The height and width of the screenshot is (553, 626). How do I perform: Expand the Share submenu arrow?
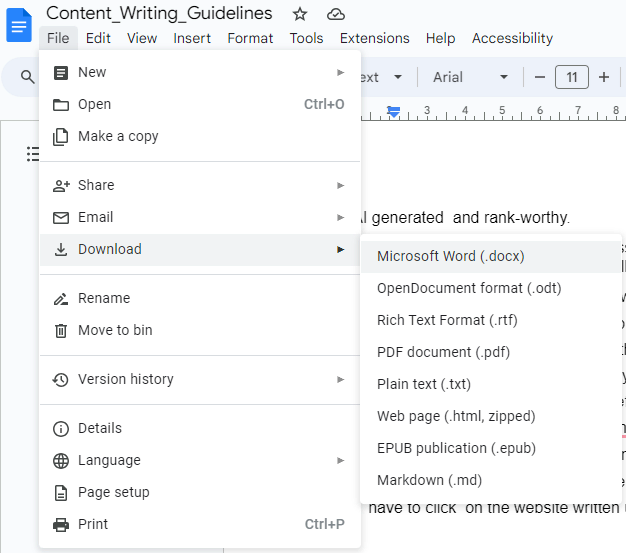coord(340,185)
